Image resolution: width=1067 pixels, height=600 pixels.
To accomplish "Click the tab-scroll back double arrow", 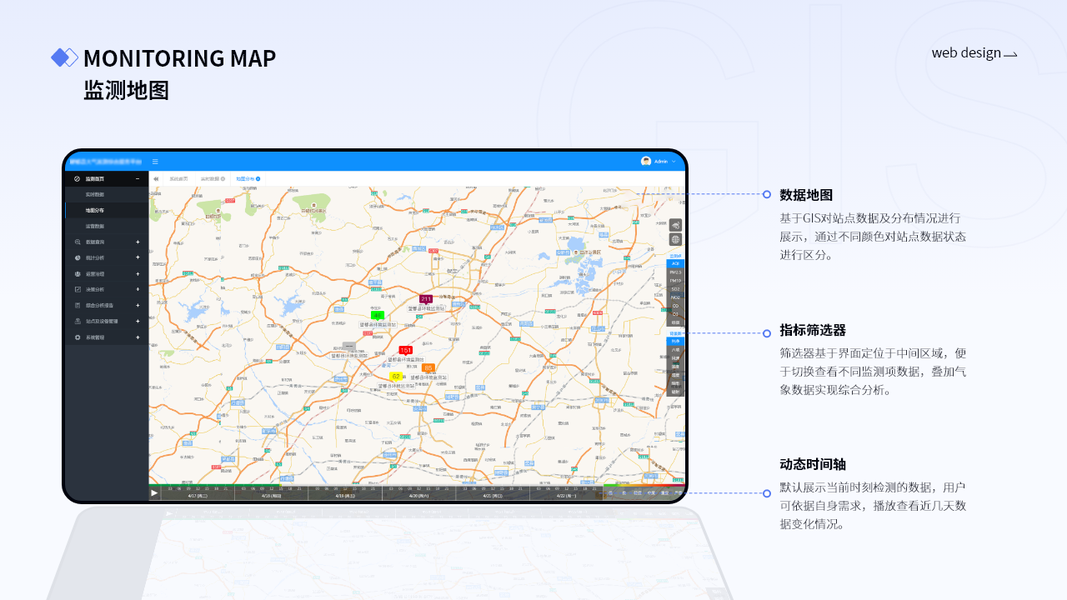I will pos(156,179).
